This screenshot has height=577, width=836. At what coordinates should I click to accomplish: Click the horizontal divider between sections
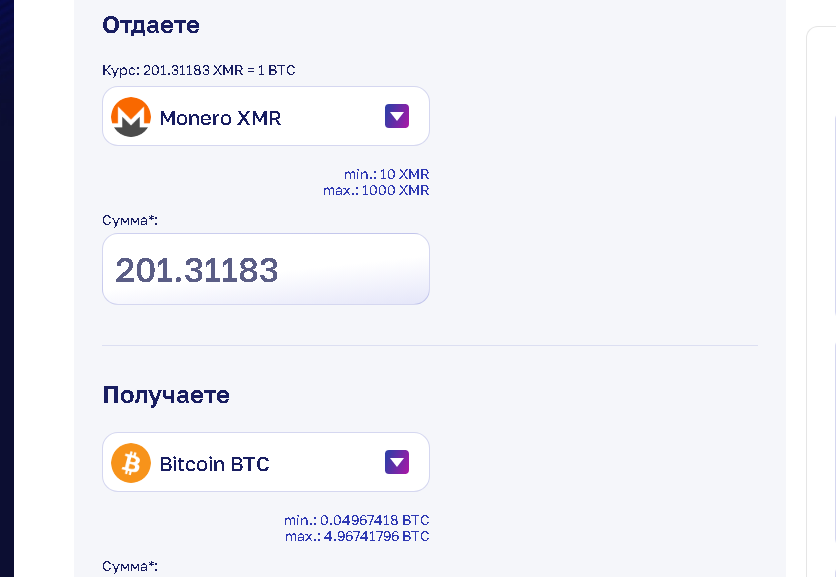(x=429, y=346)
